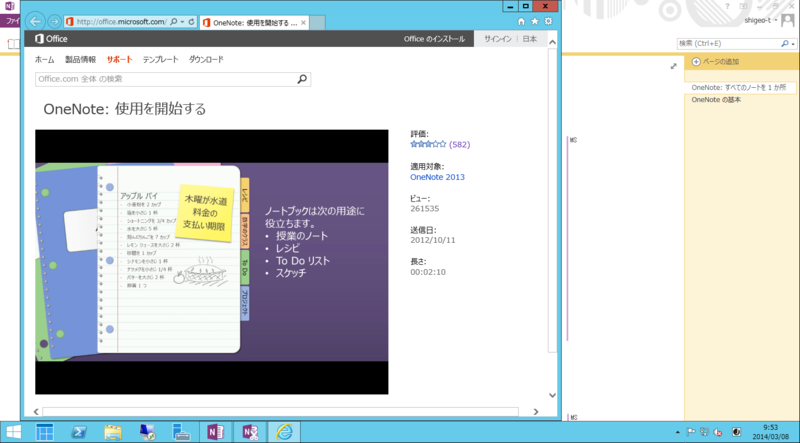
Task: Click the vertical scrollbar thumb in browser
Action: [x=552, y=201]
